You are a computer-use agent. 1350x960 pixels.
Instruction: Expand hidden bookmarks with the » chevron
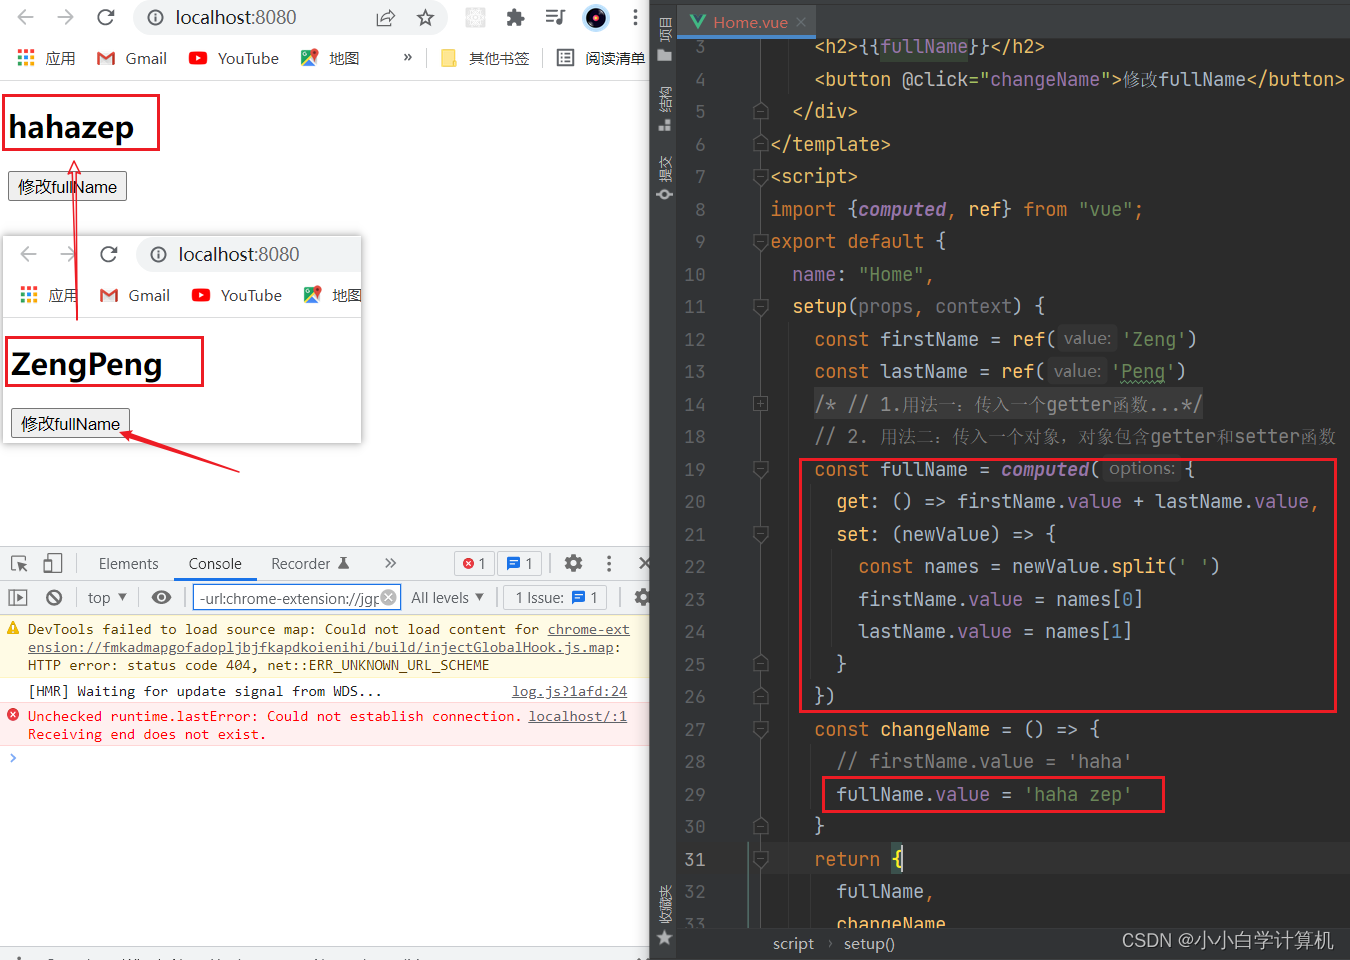(408, 58)
